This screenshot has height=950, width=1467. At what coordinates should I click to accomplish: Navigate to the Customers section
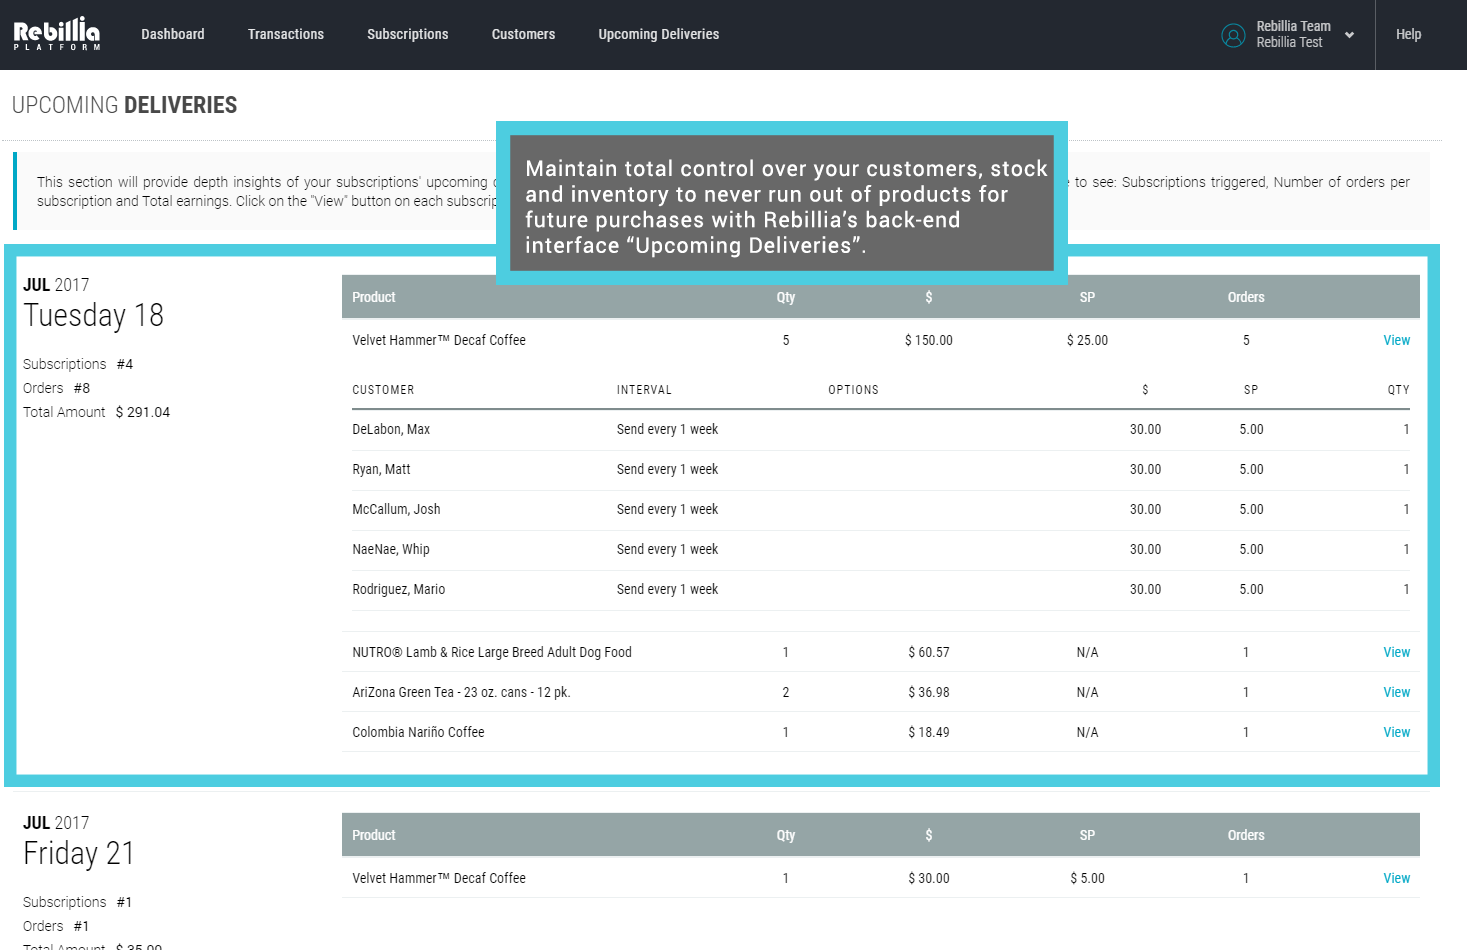pos(523,34)
